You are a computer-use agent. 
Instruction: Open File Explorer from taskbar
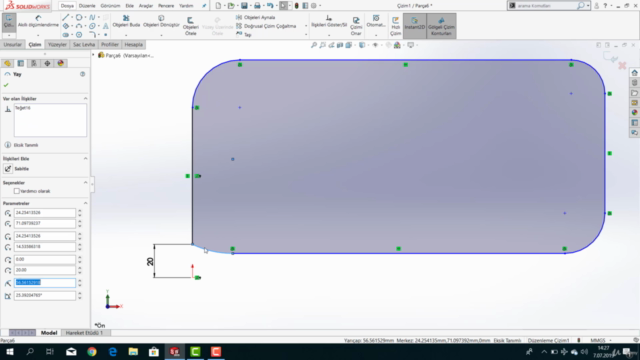[x=133, y=352]
